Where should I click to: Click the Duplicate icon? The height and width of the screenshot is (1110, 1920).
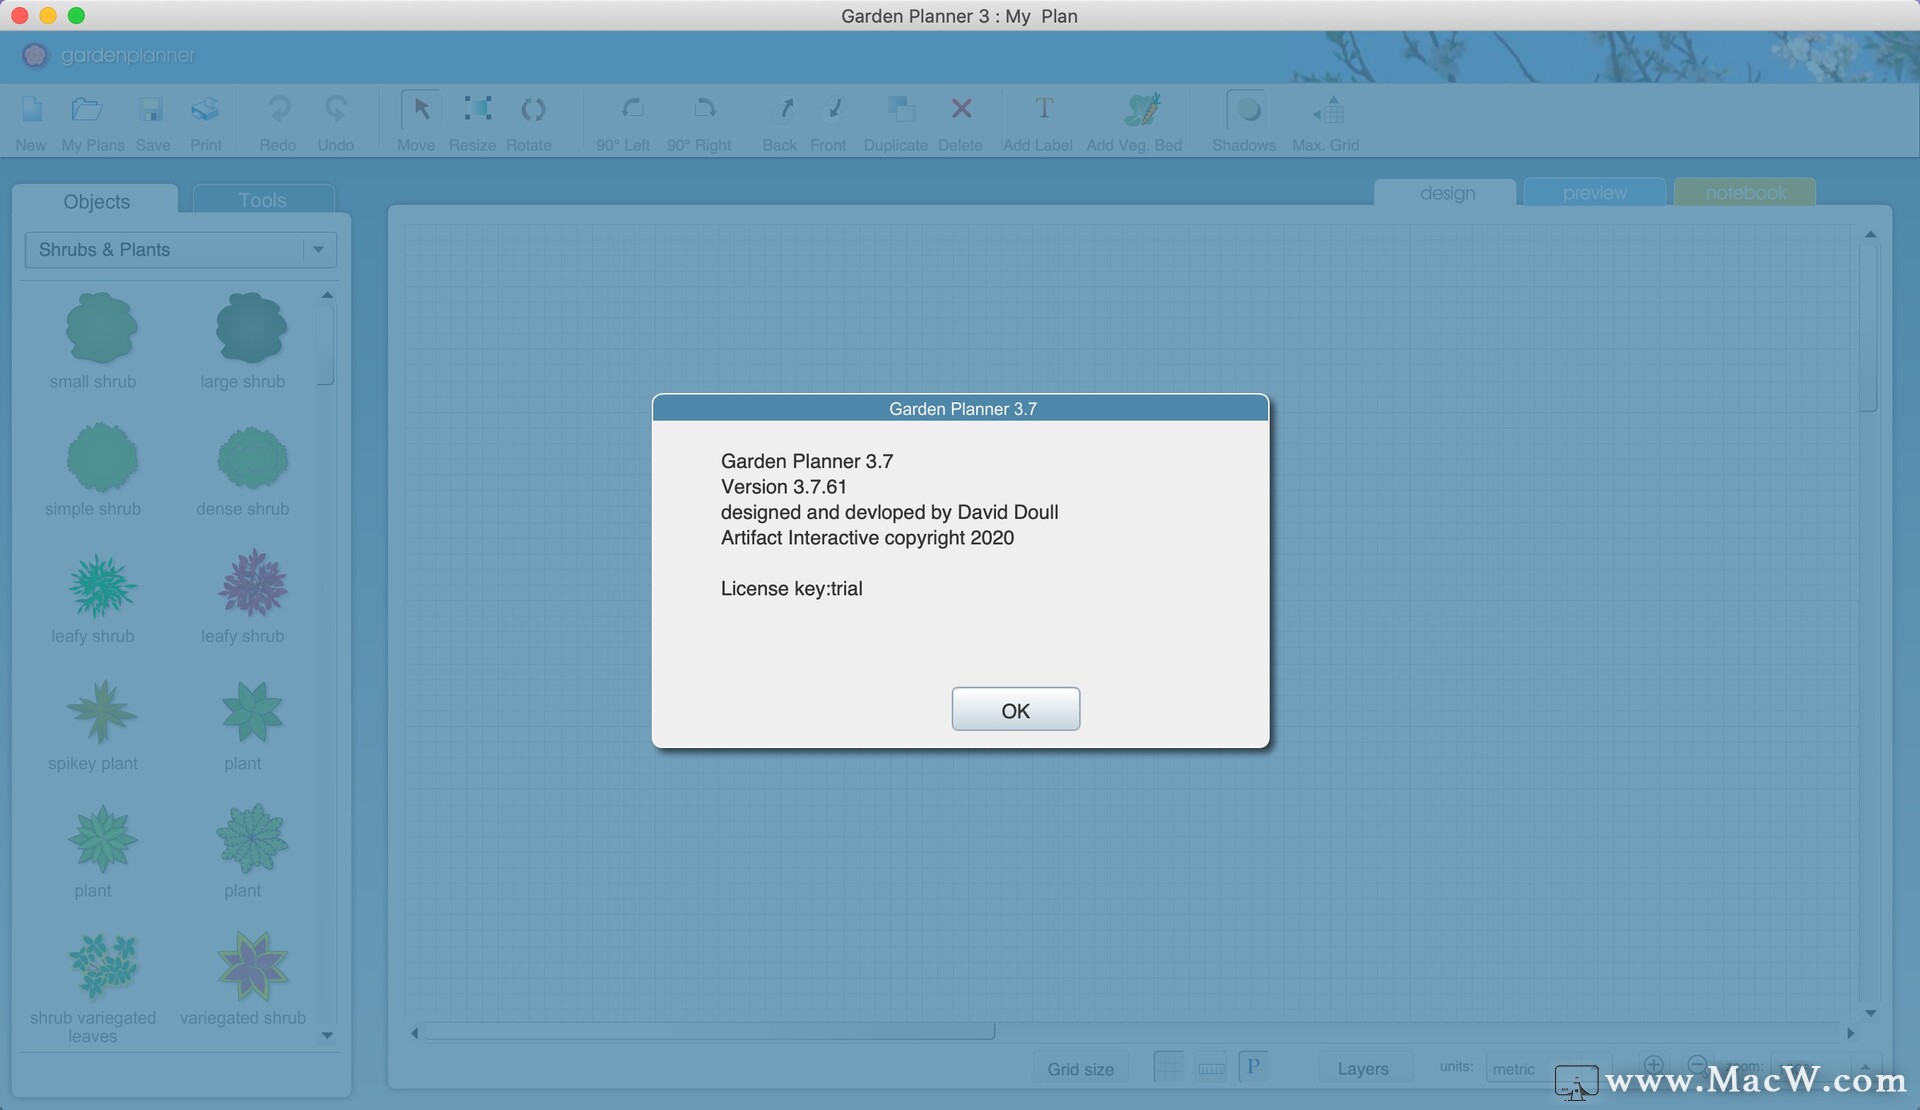[x=900, y=110]
